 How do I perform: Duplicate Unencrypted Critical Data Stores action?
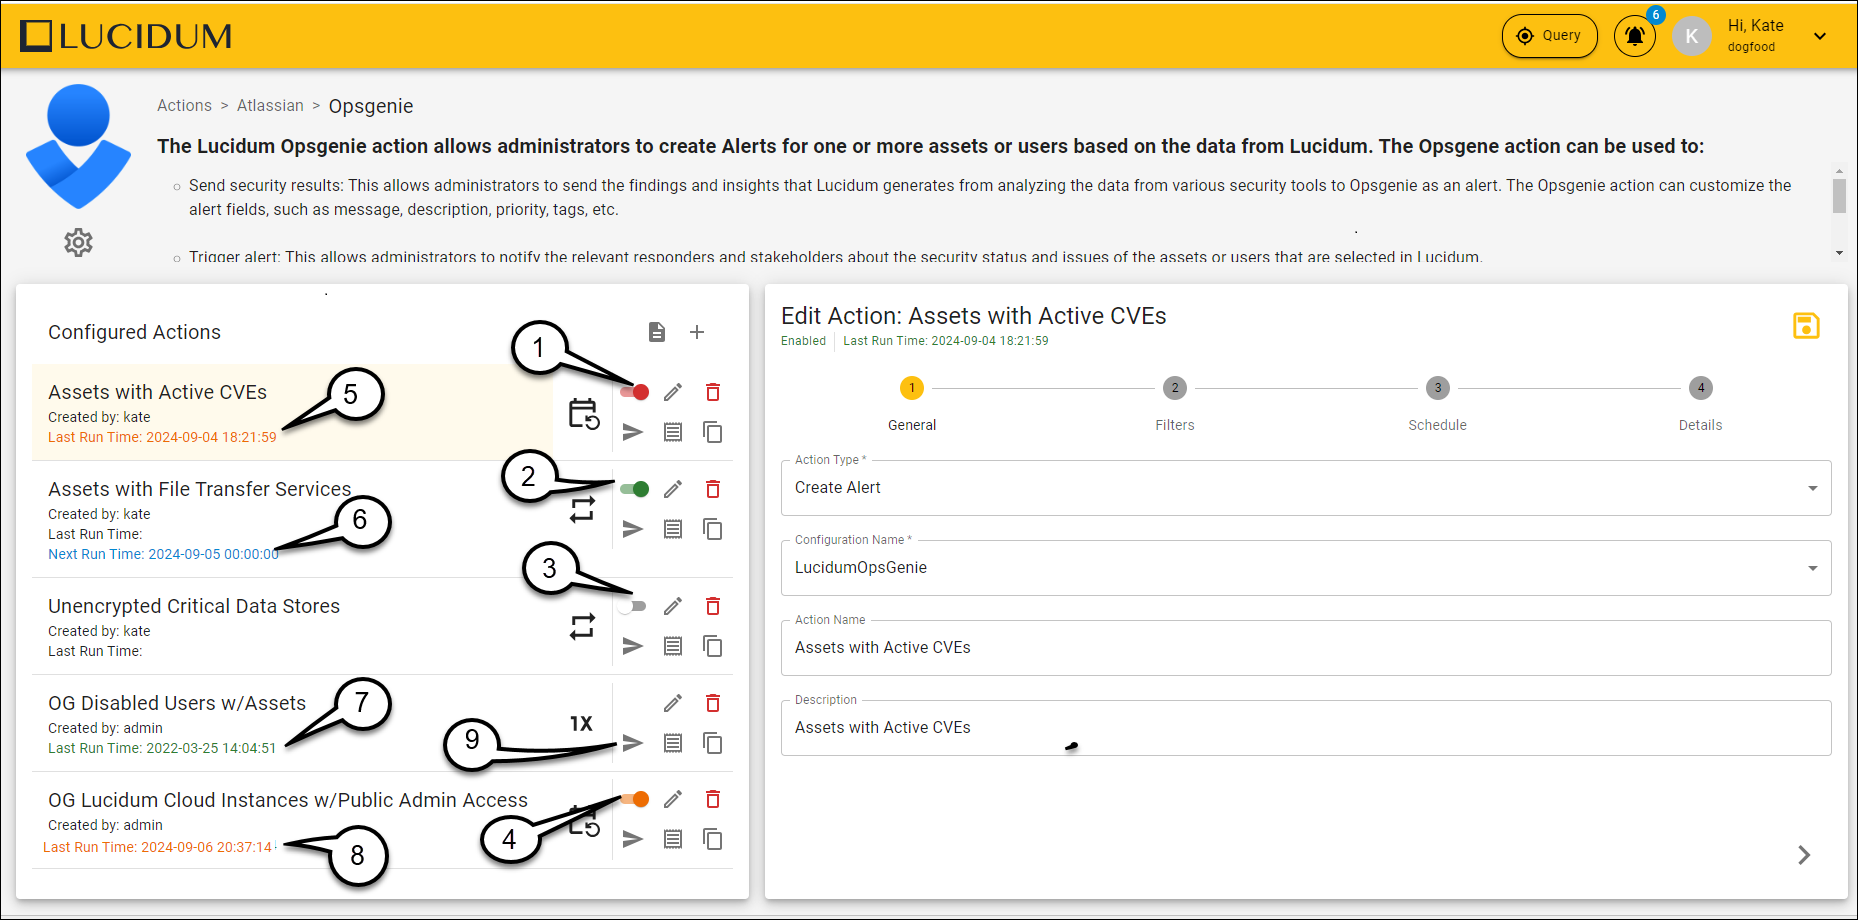(x=713, y=646)
